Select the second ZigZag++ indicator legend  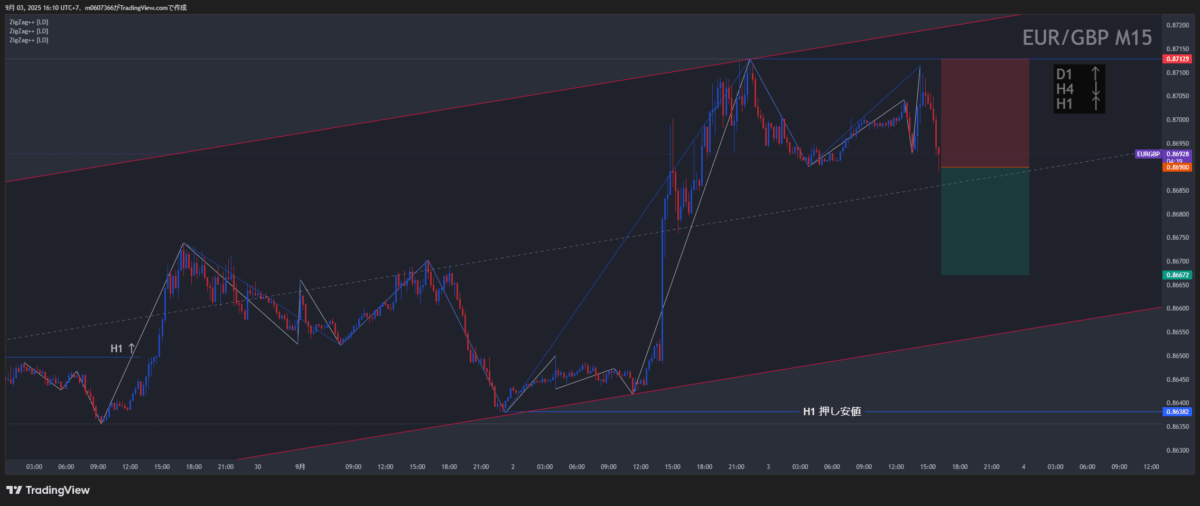click(x=28, y=31)
